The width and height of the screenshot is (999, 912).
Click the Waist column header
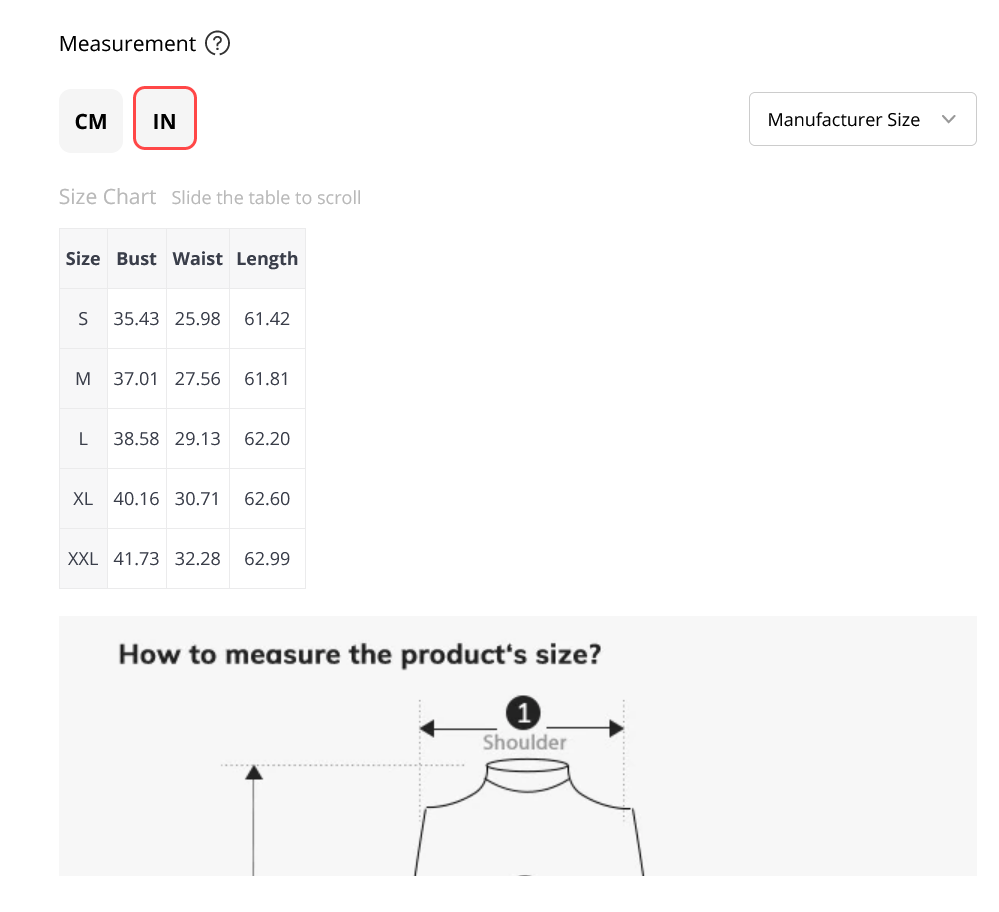[198, 259]
